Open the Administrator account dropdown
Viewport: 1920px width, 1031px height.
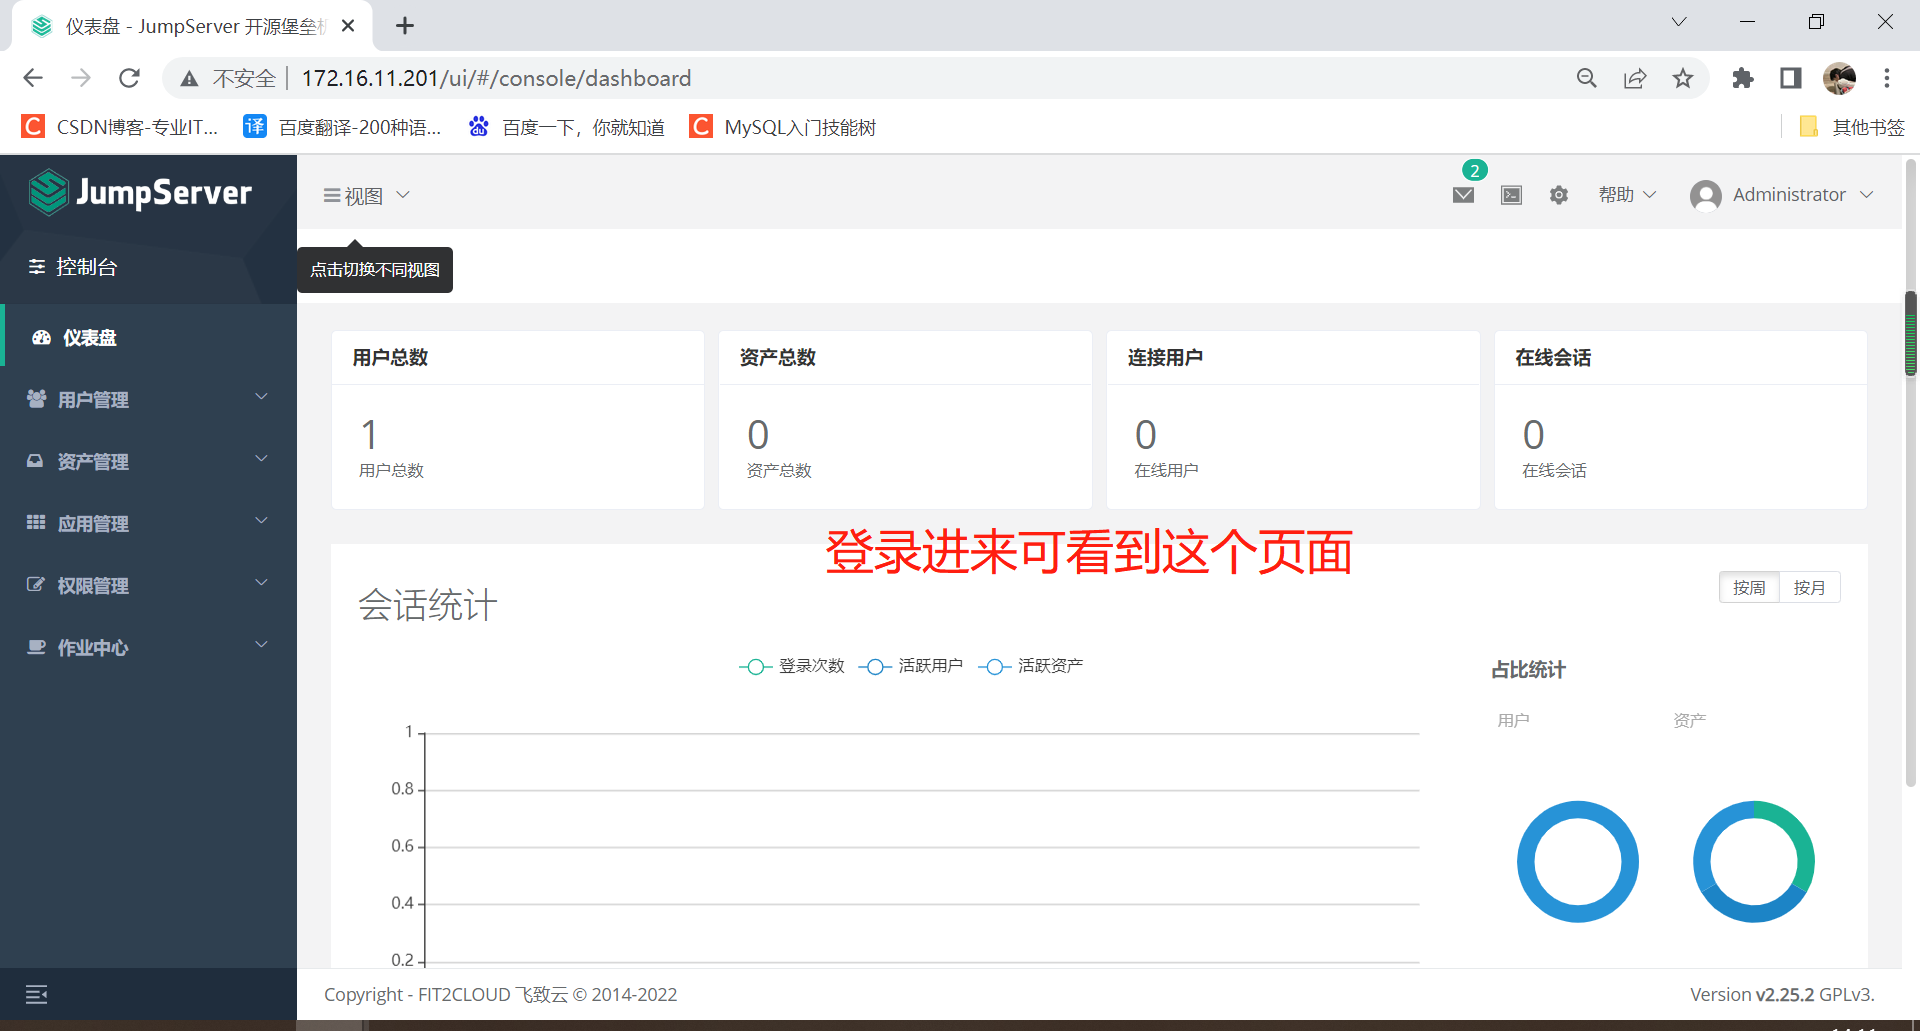(1782, 195)
